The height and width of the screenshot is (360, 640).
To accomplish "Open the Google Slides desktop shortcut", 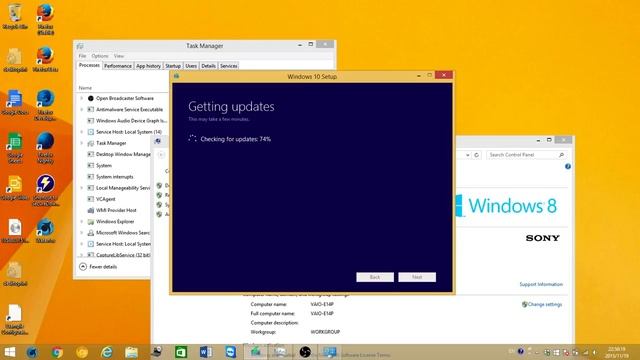I will (15, 188).
